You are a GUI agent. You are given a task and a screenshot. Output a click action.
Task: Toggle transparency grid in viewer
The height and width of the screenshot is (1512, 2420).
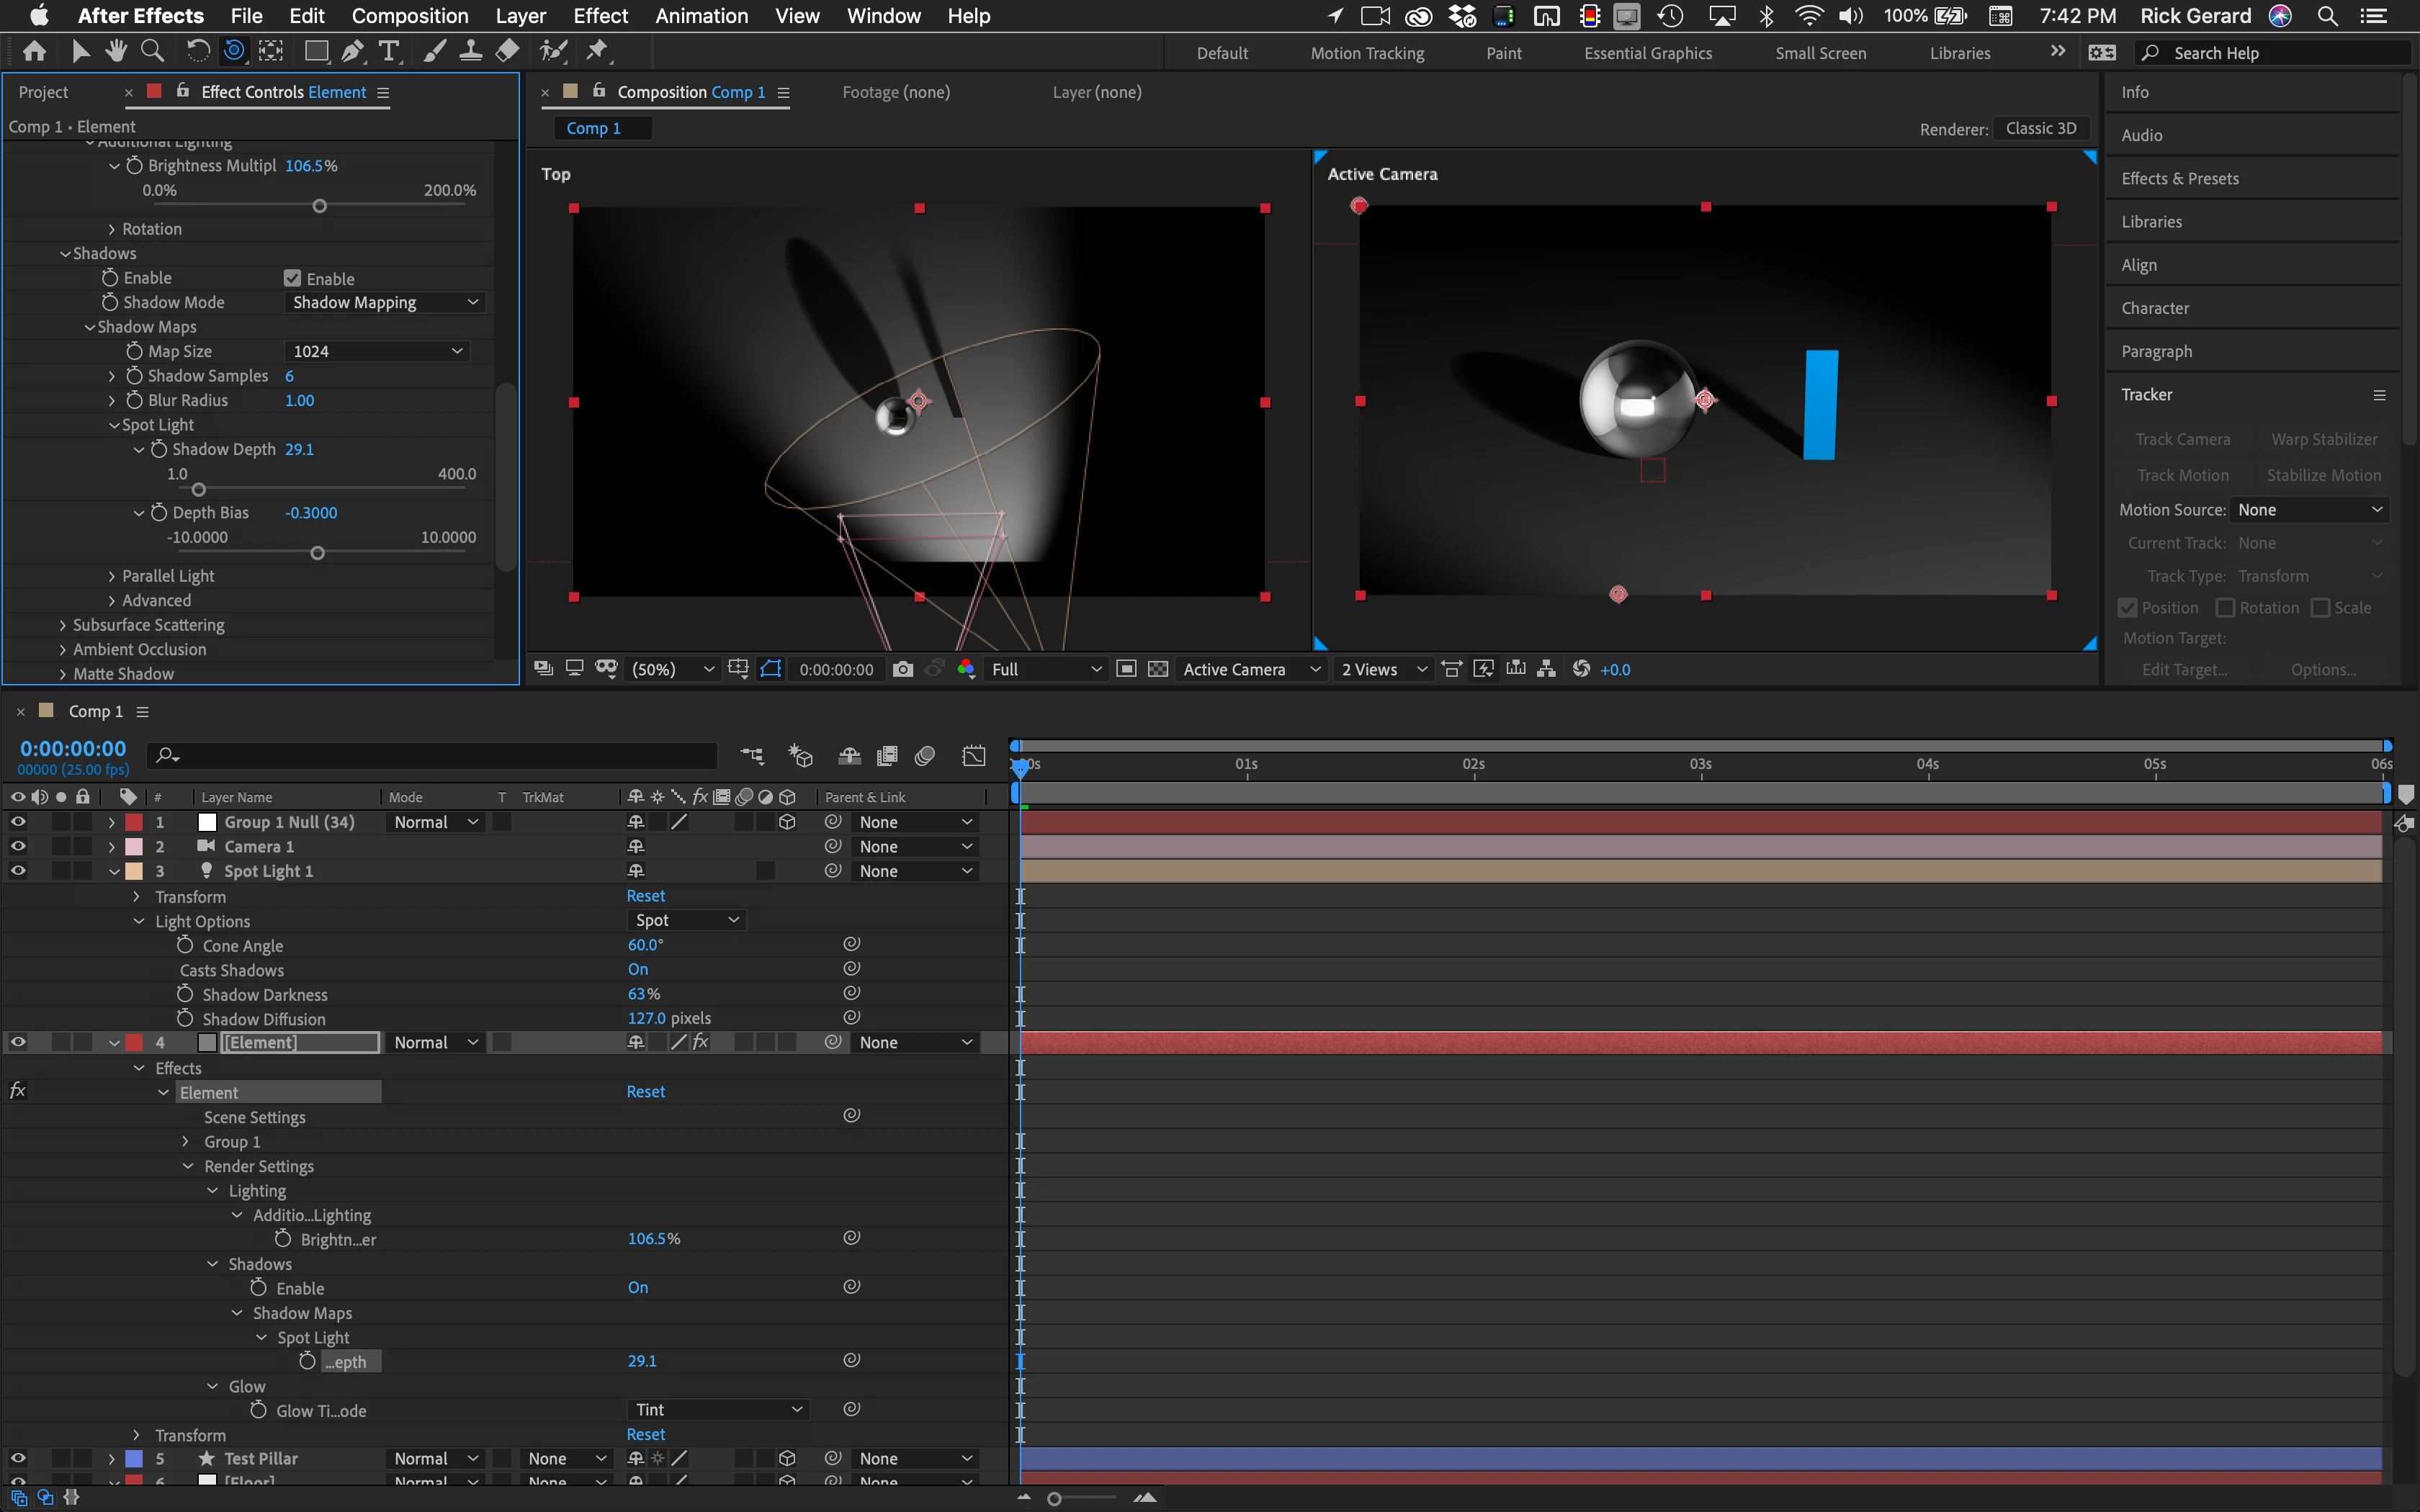click(1157, 669)
